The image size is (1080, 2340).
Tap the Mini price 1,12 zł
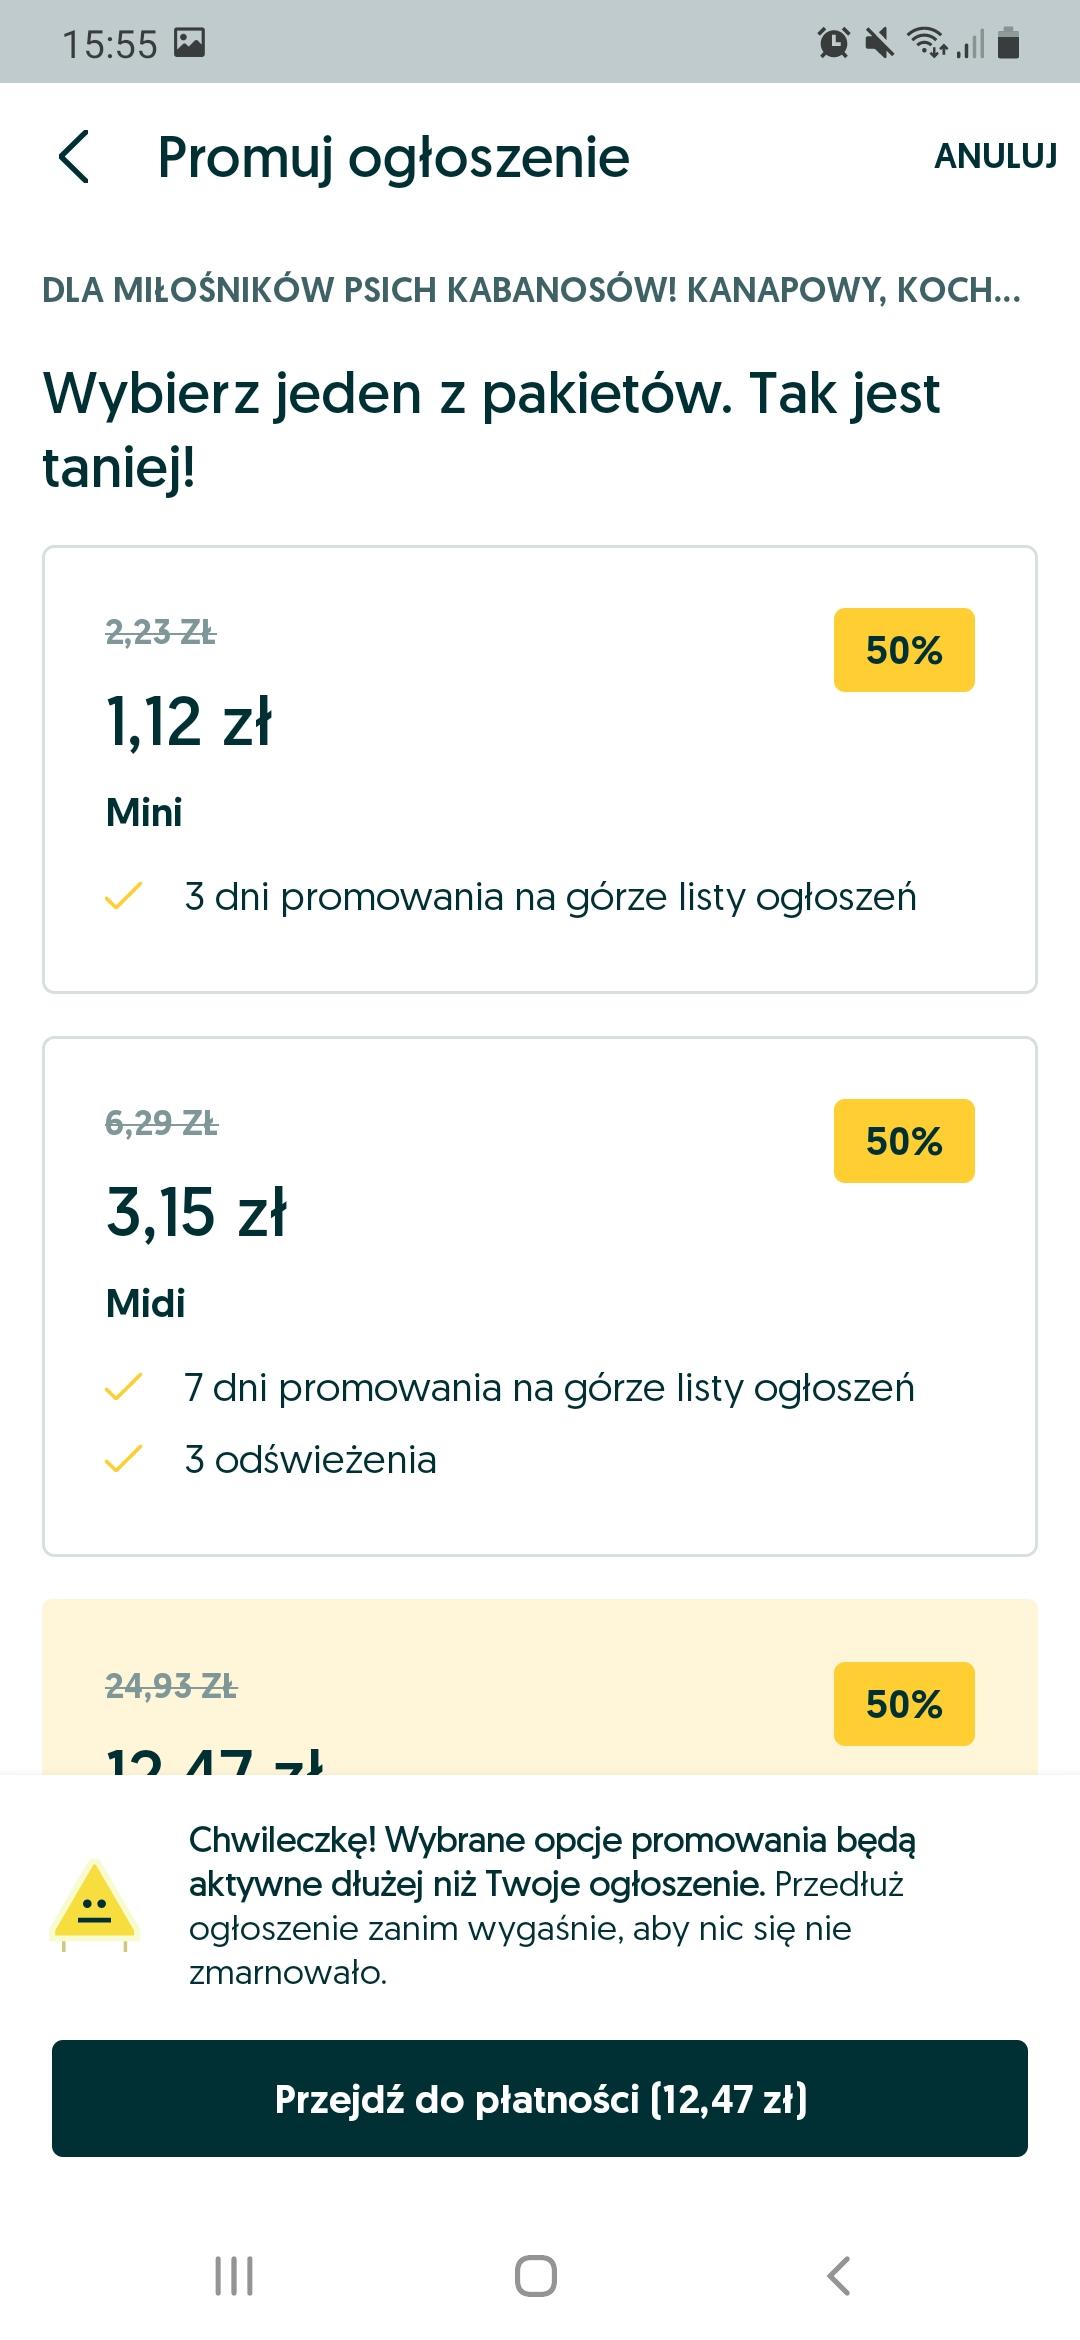pos(189,721)
